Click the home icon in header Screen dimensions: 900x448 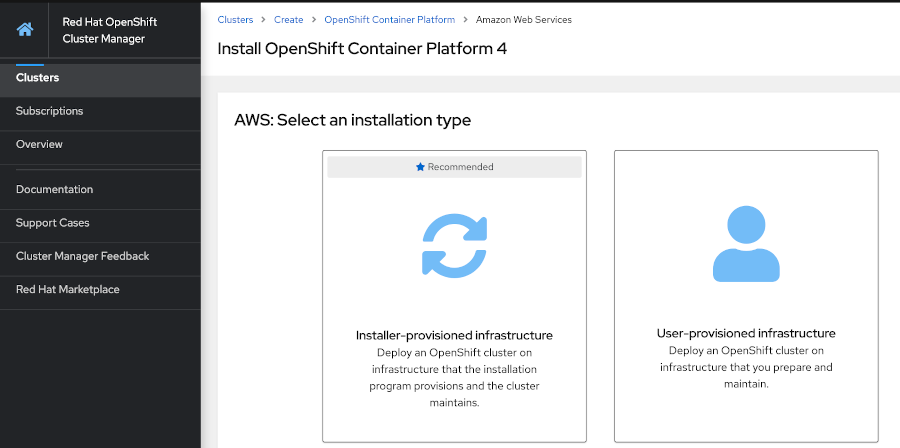(x=25, y=30)
